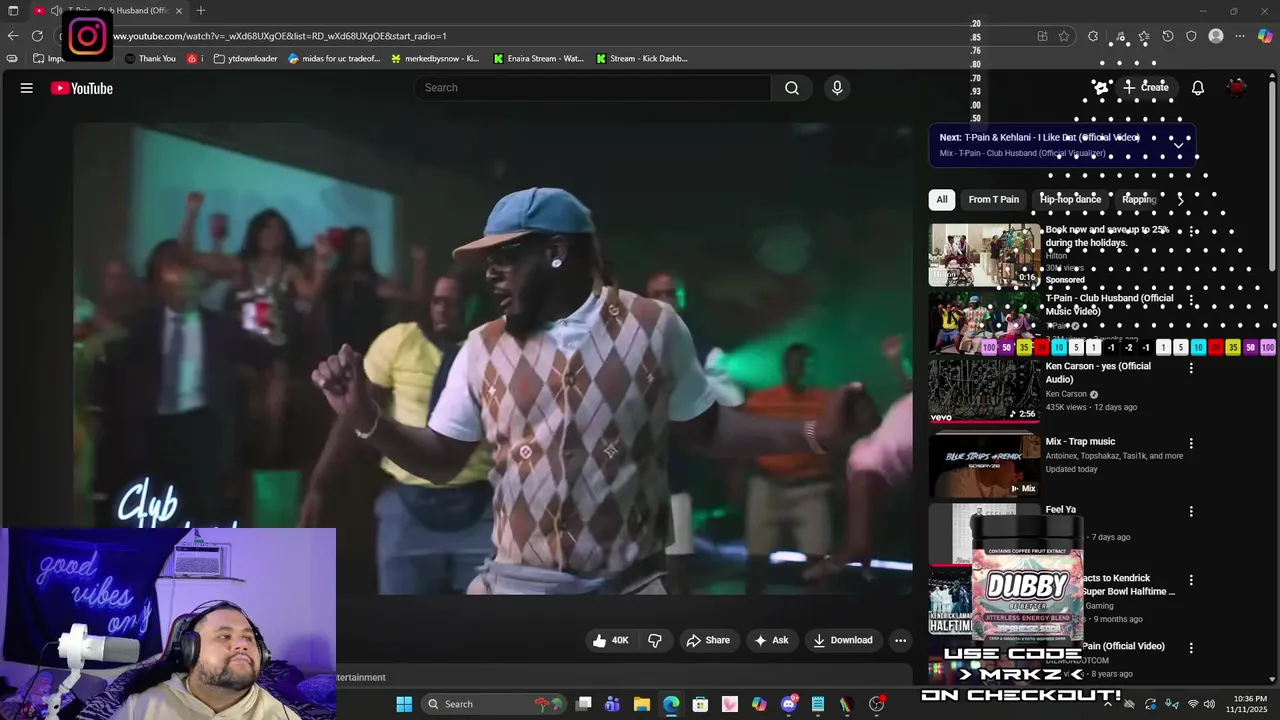The image size is (1280, 720).
Task: Open File Explorer from taskbar
Action: [x=642, y=704]
